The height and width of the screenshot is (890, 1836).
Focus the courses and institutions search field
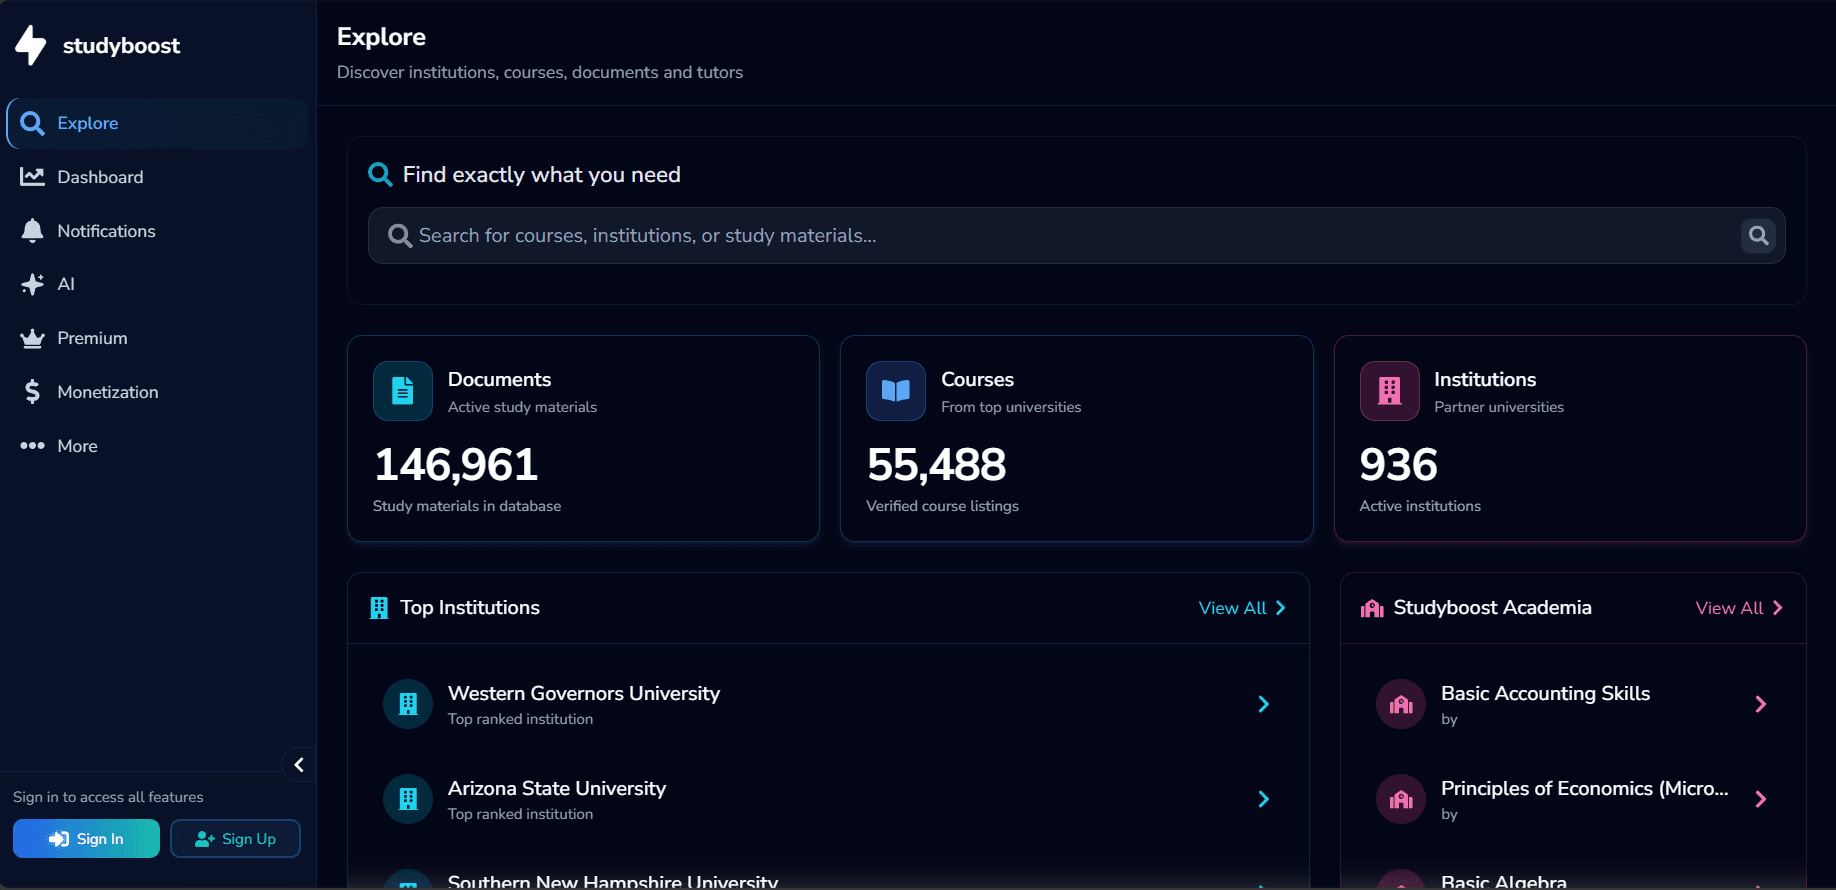1060,236
